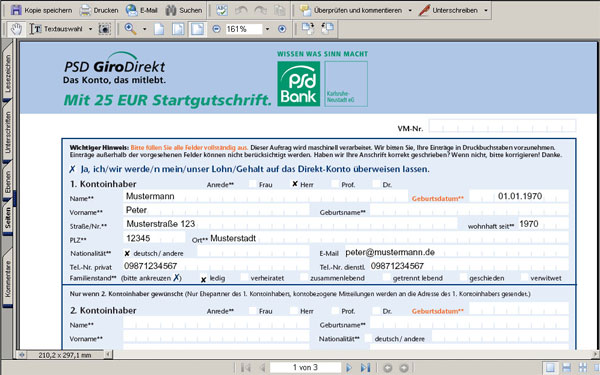600x375 pixels.
Task: Edit Name field containing Mustermann
Action: [x=266, y=196]
